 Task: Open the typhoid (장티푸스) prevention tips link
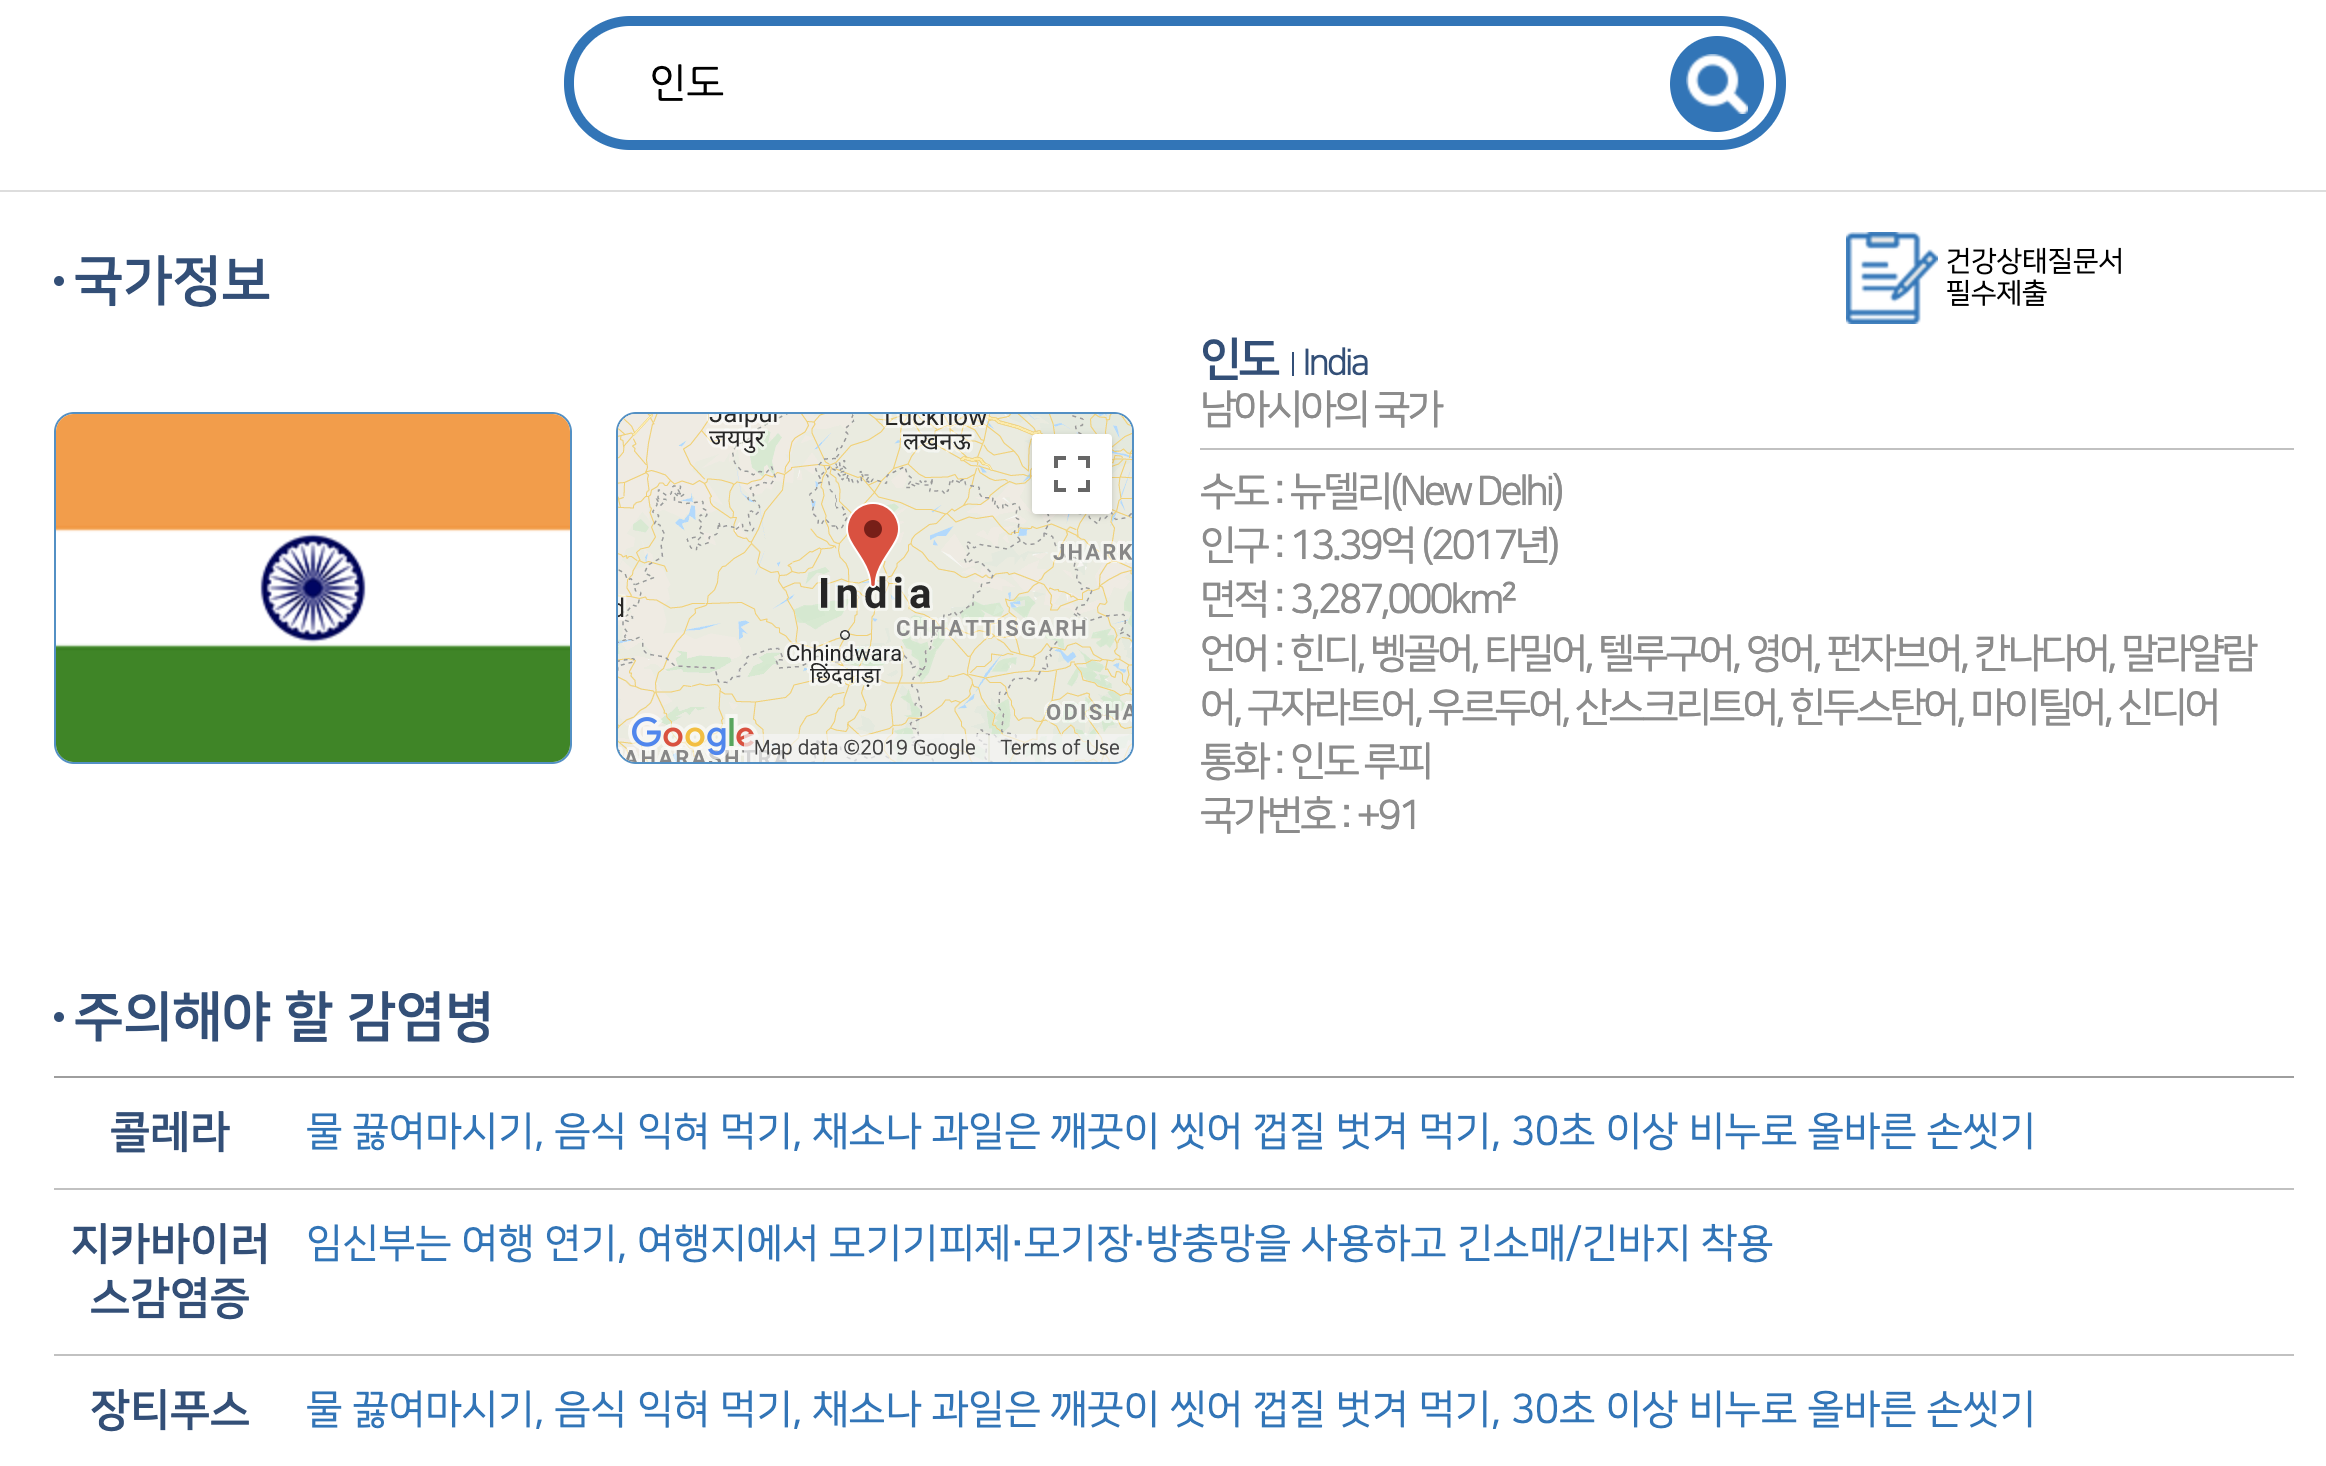[1169, 1409]
